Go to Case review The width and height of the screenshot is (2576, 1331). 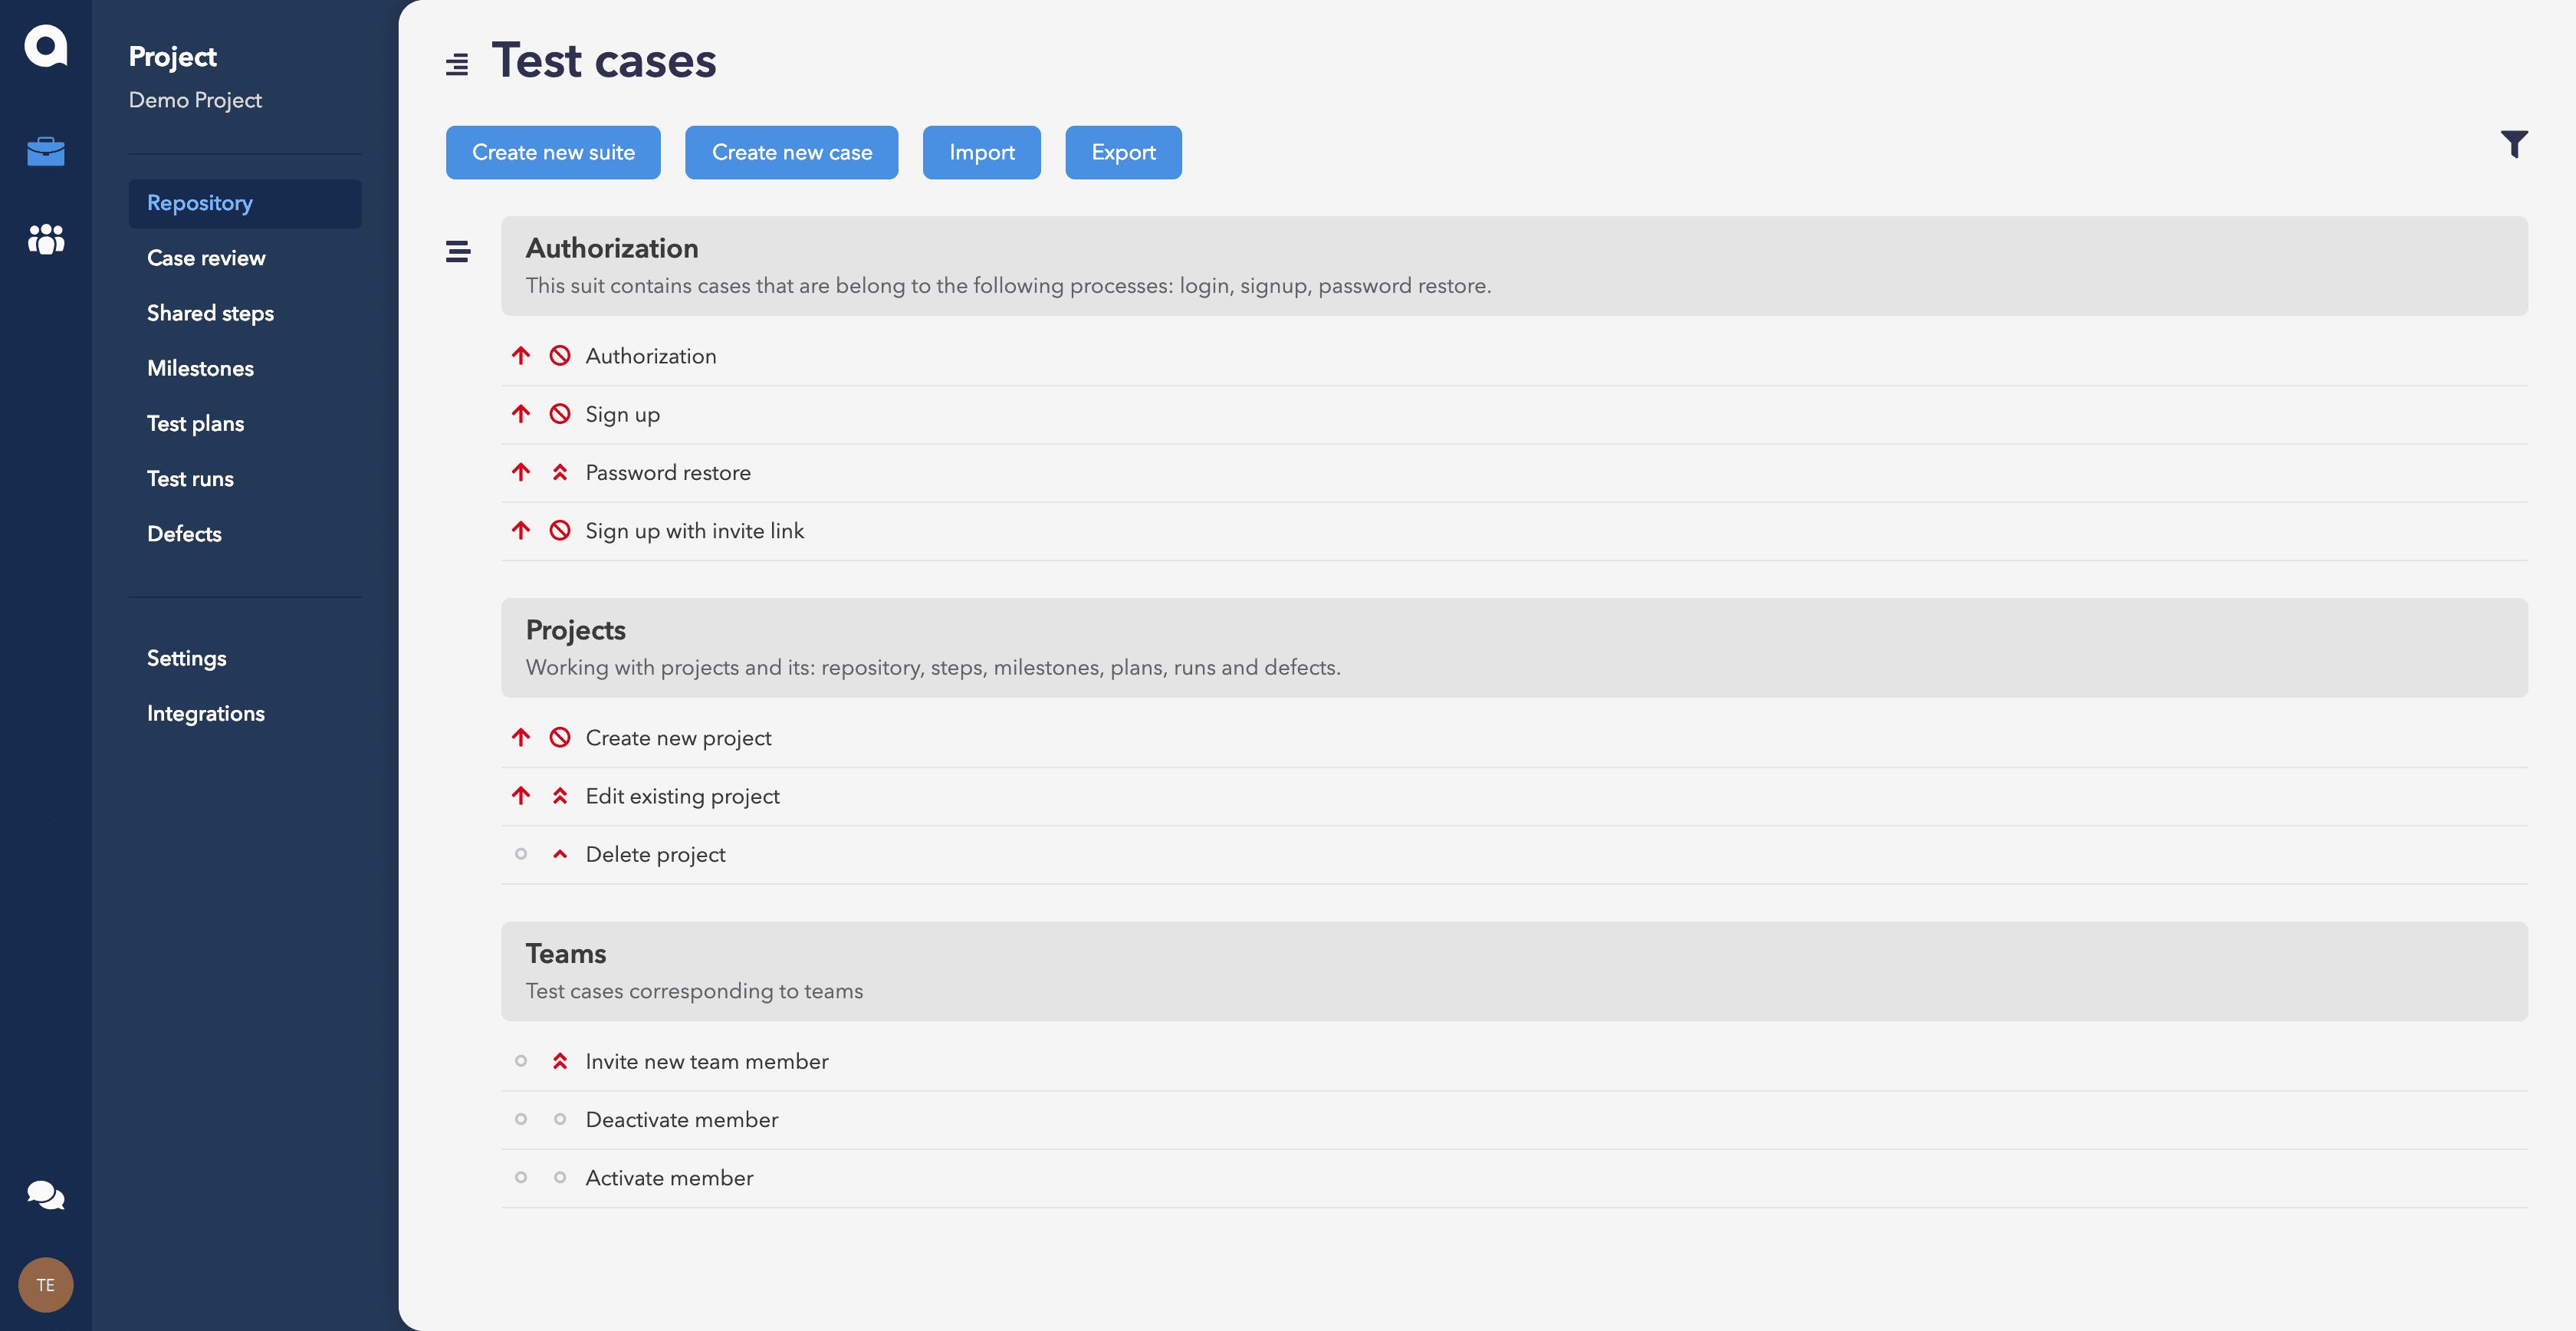[x=206, y=258]
